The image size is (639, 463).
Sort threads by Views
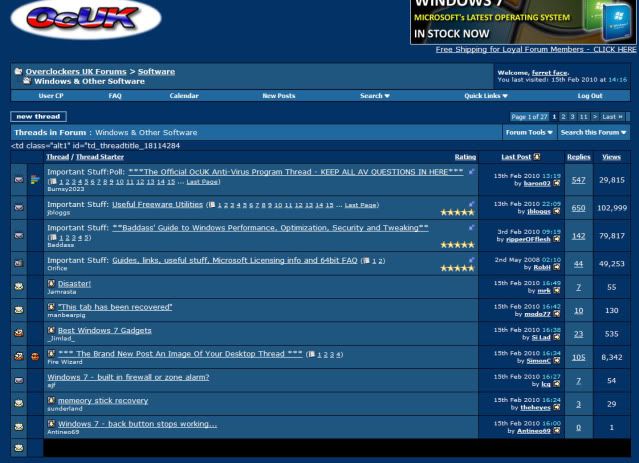611,157
